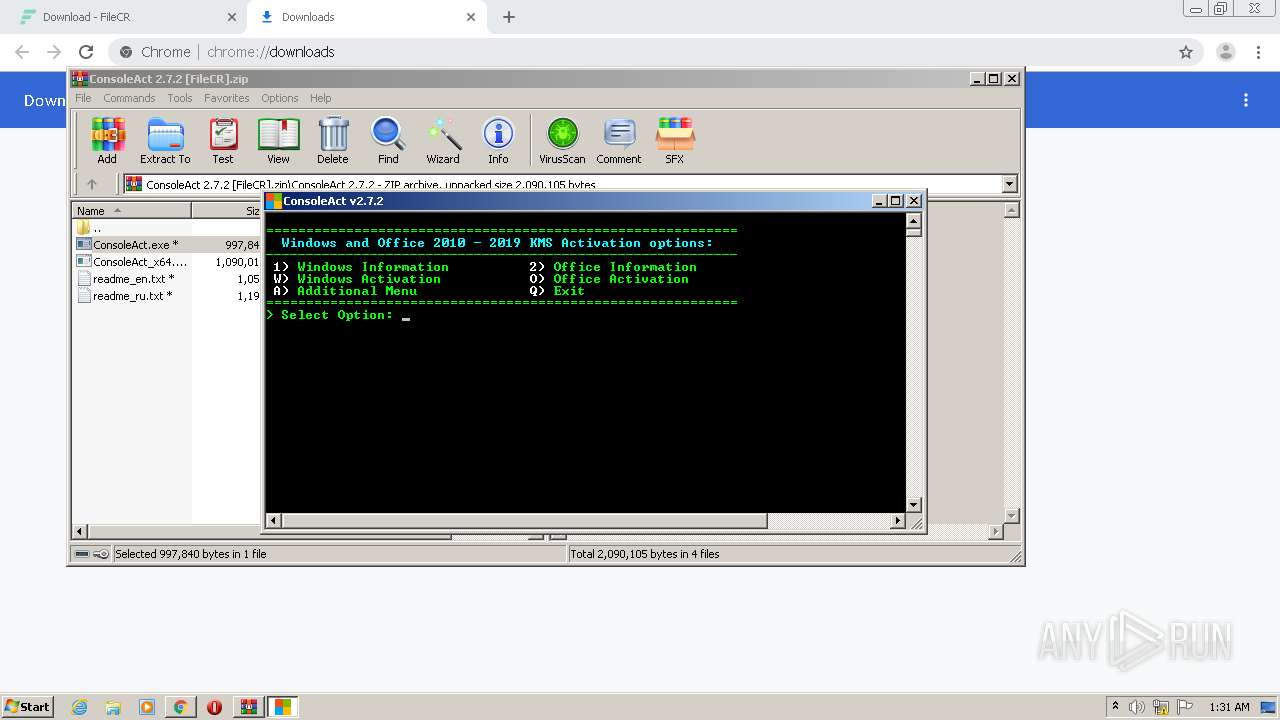Click the volume speaker tray icon

[1137, 707]
